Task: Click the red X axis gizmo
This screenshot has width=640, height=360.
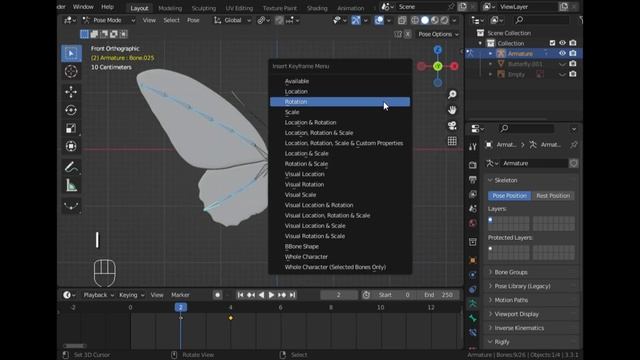Action: click(x=454, y=66)
